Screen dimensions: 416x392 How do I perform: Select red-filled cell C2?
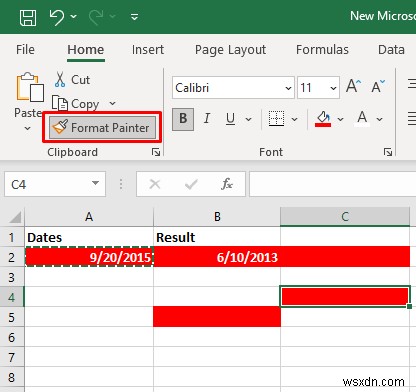(345, 257)
